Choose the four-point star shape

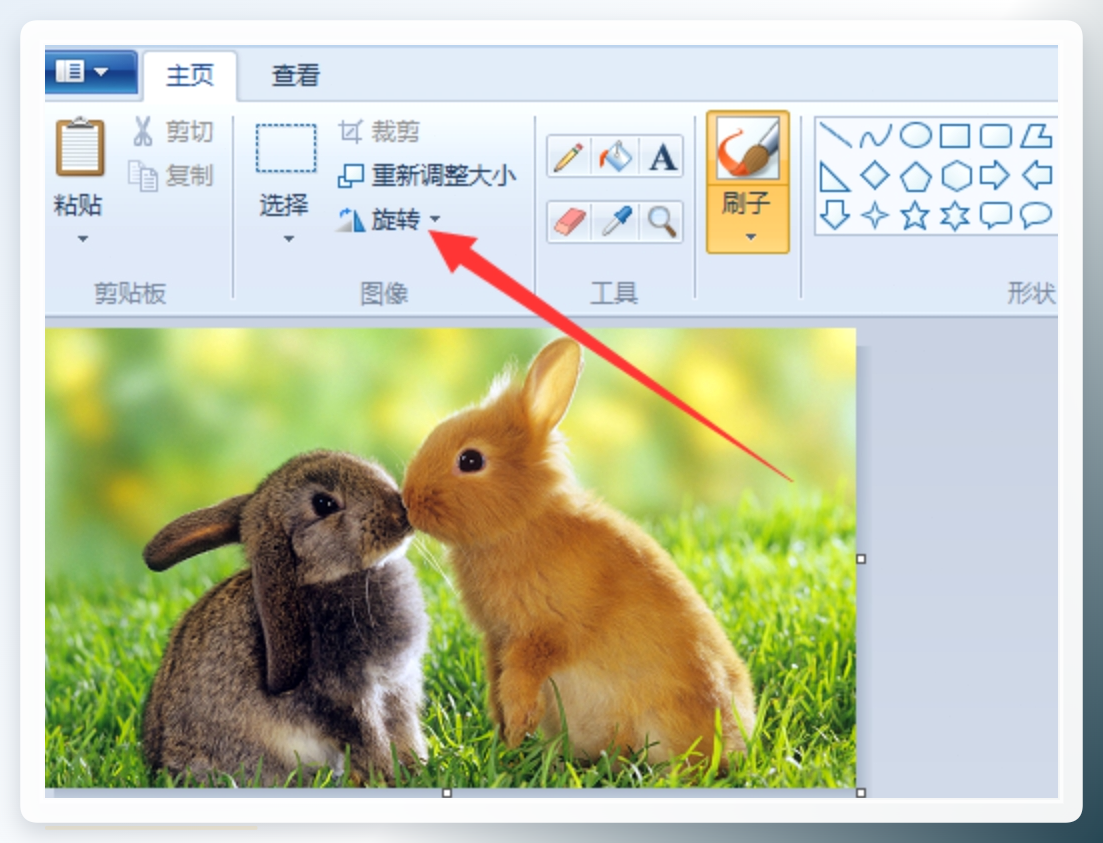875,215
